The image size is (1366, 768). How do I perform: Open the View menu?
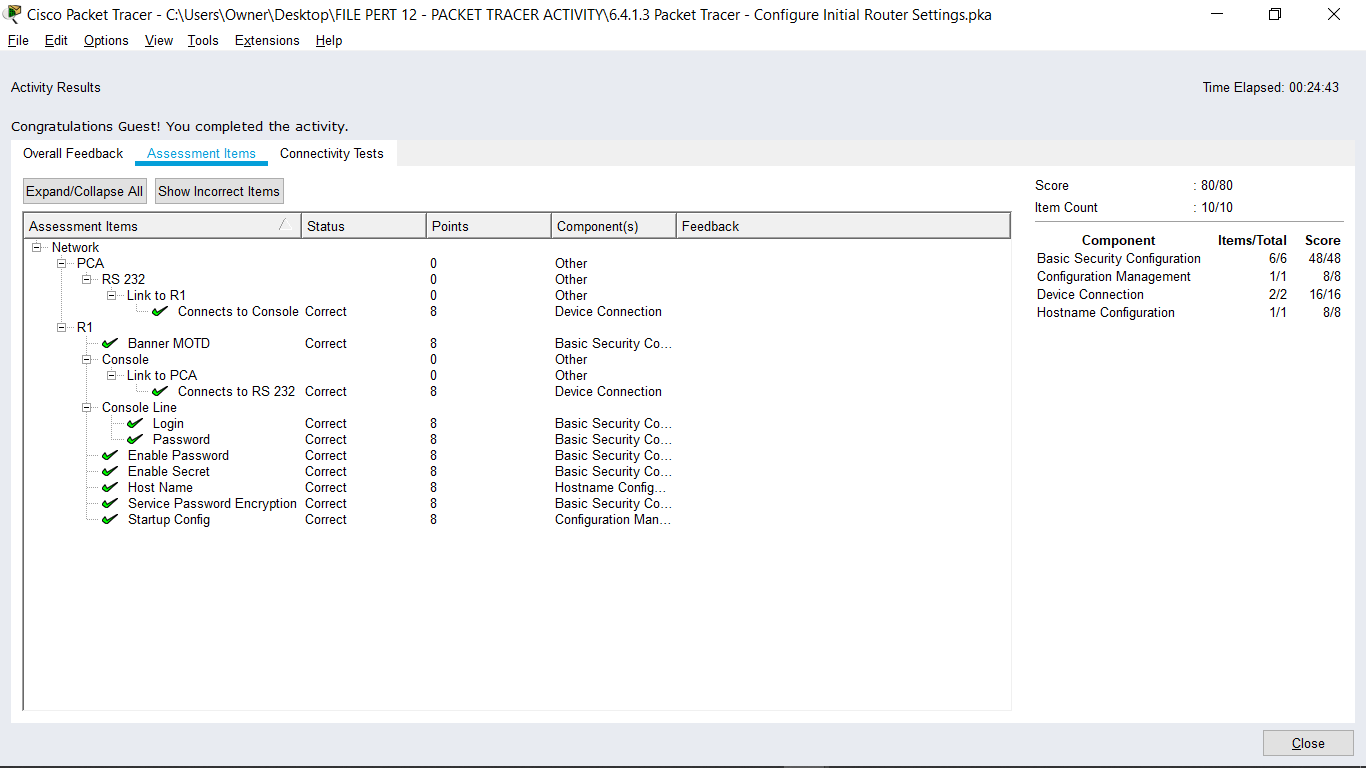pyautogui.click(x=159, y=40)
